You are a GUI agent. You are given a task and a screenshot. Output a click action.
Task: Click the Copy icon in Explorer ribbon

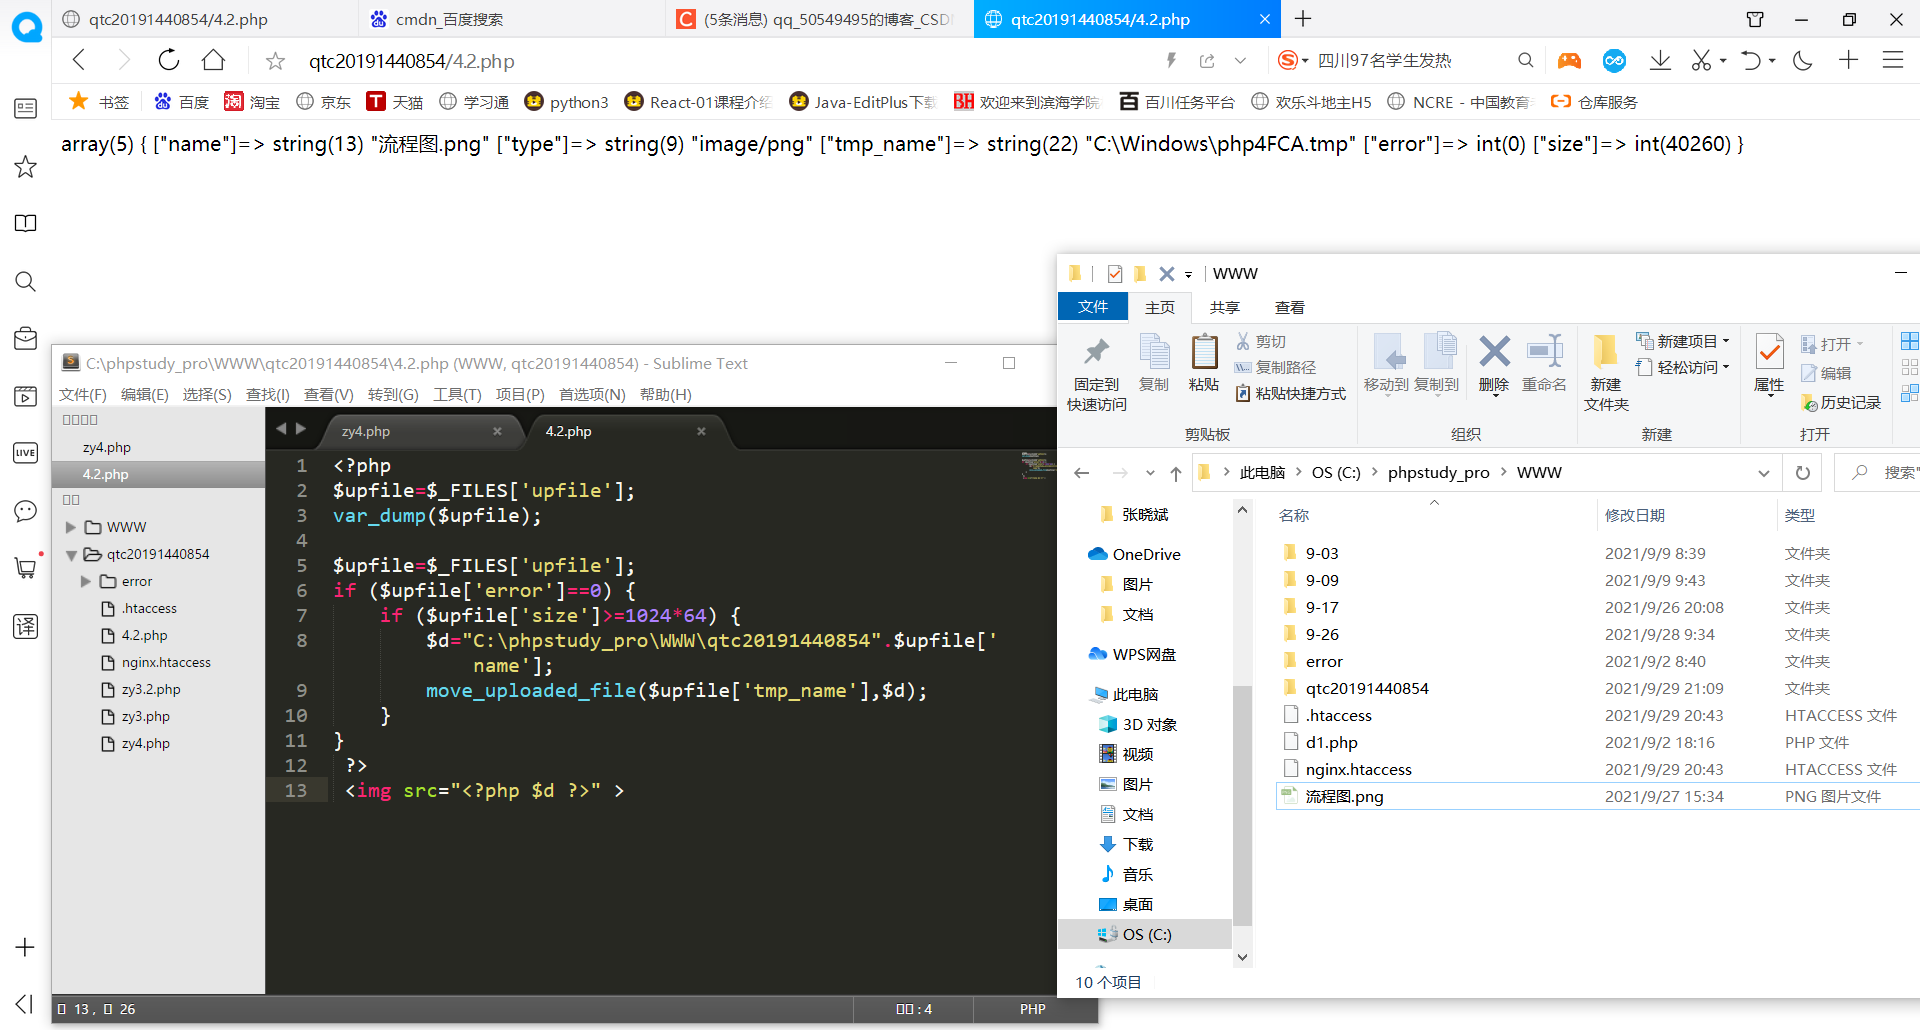pyautogui.click(x=1154, y=363)
